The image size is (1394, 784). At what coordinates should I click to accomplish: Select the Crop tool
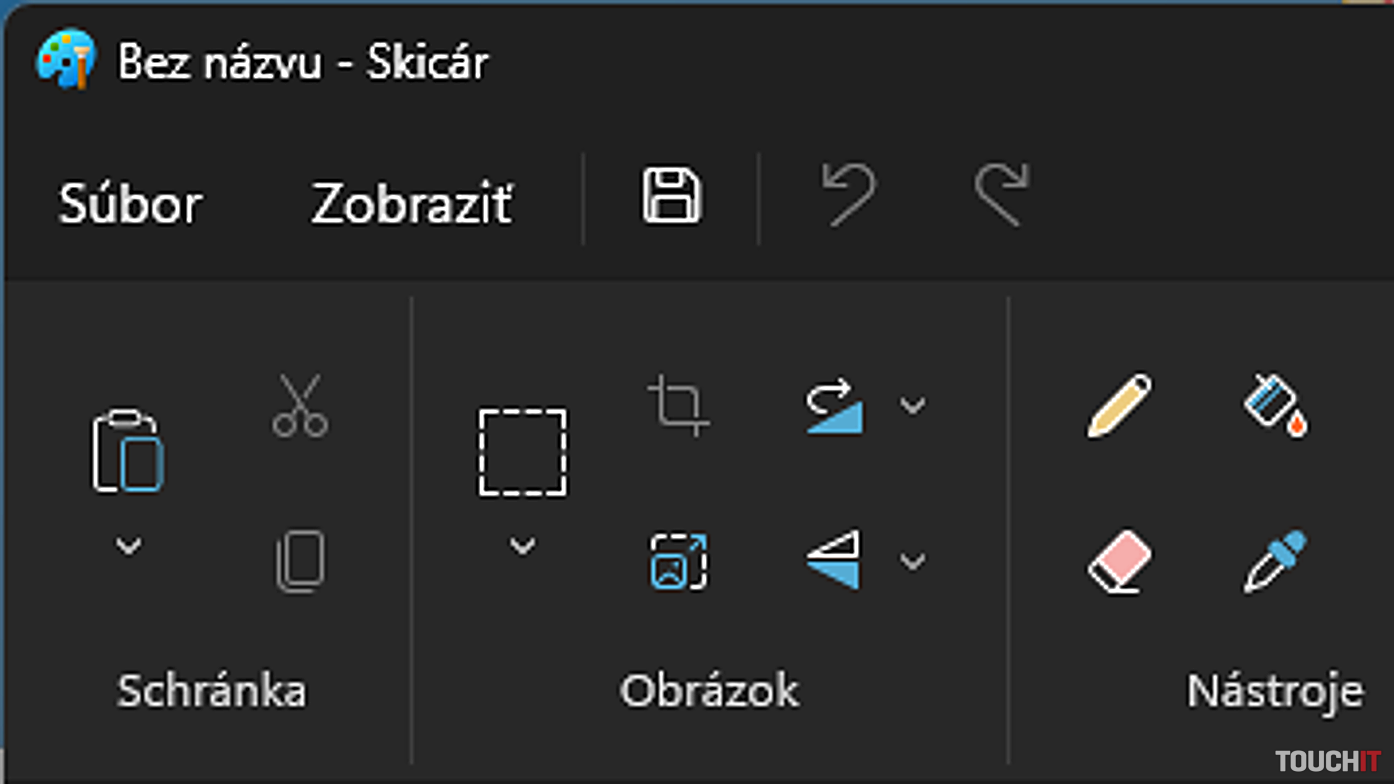coord(679,405)
